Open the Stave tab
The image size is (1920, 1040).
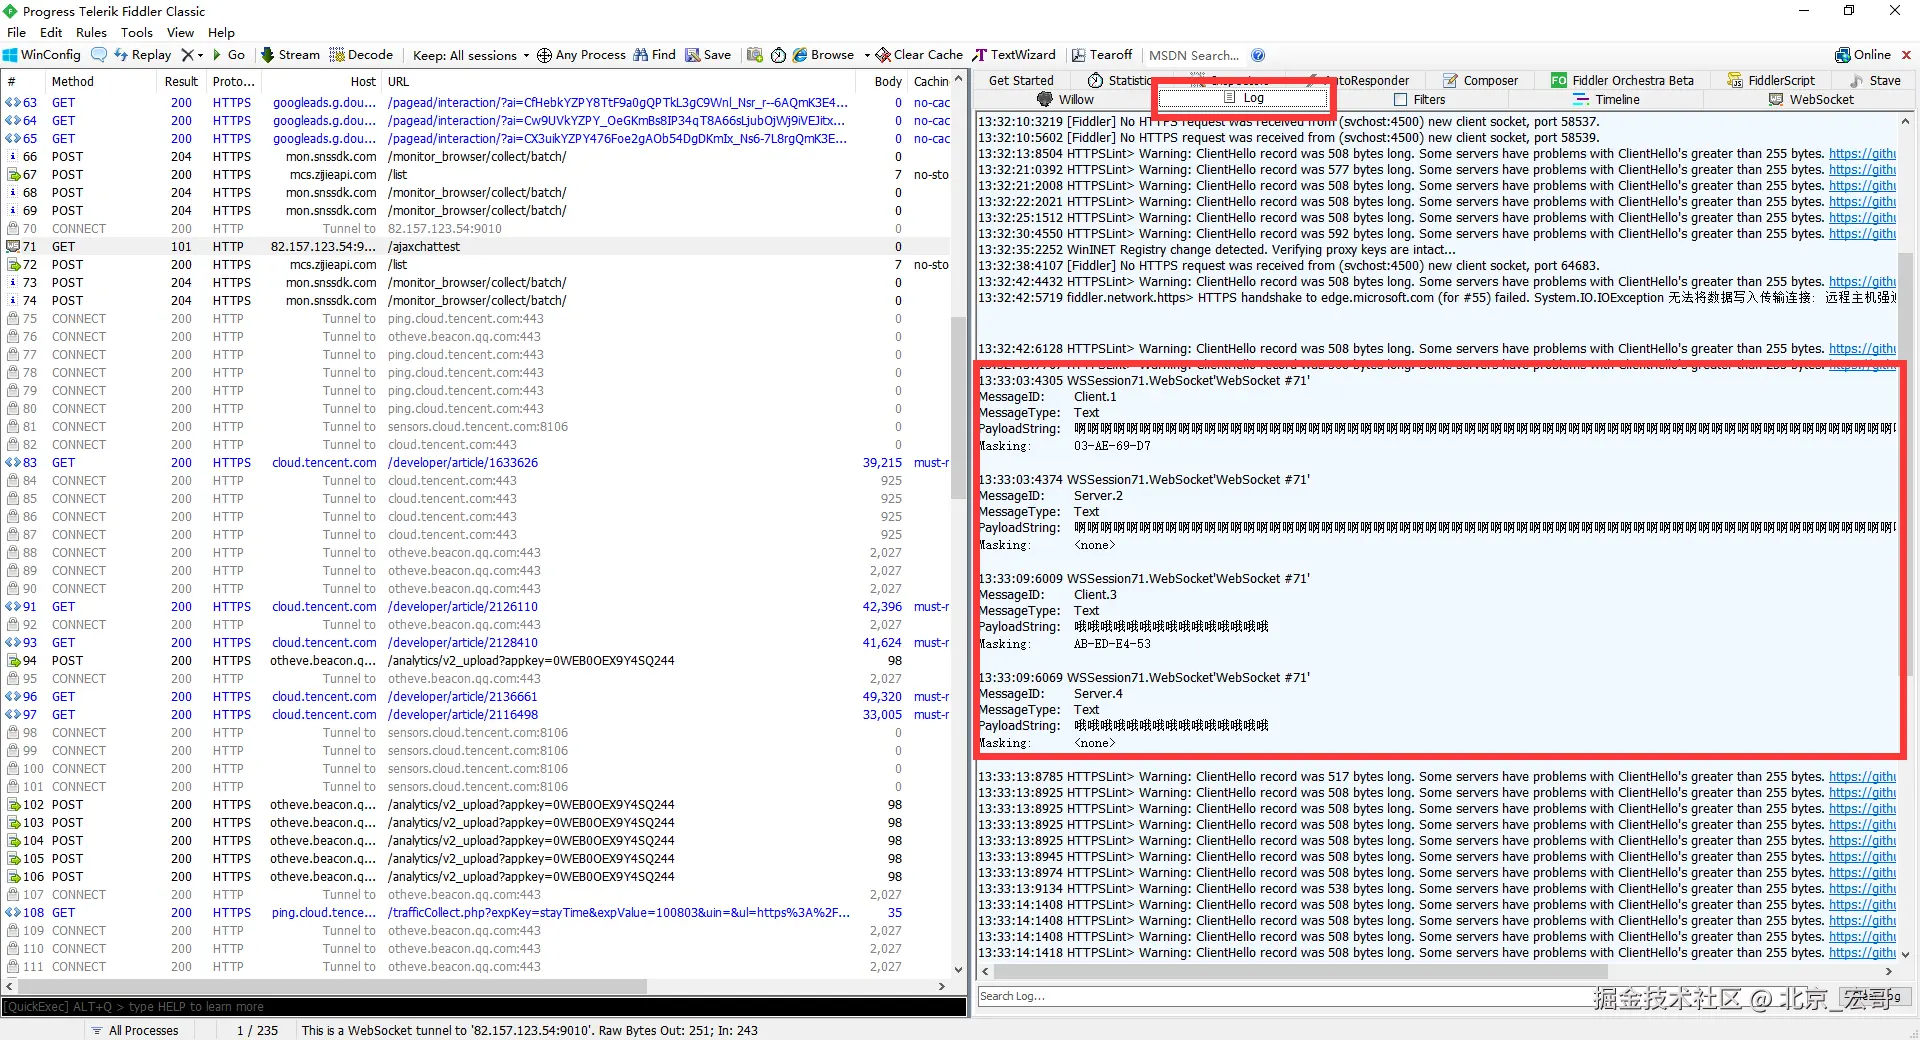tap(1875, 80)
